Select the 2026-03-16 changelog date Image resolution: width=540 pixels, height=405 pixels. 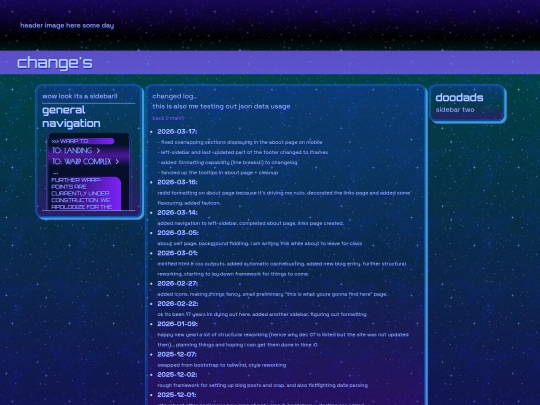pyautogui.click(x=177, y=182)
